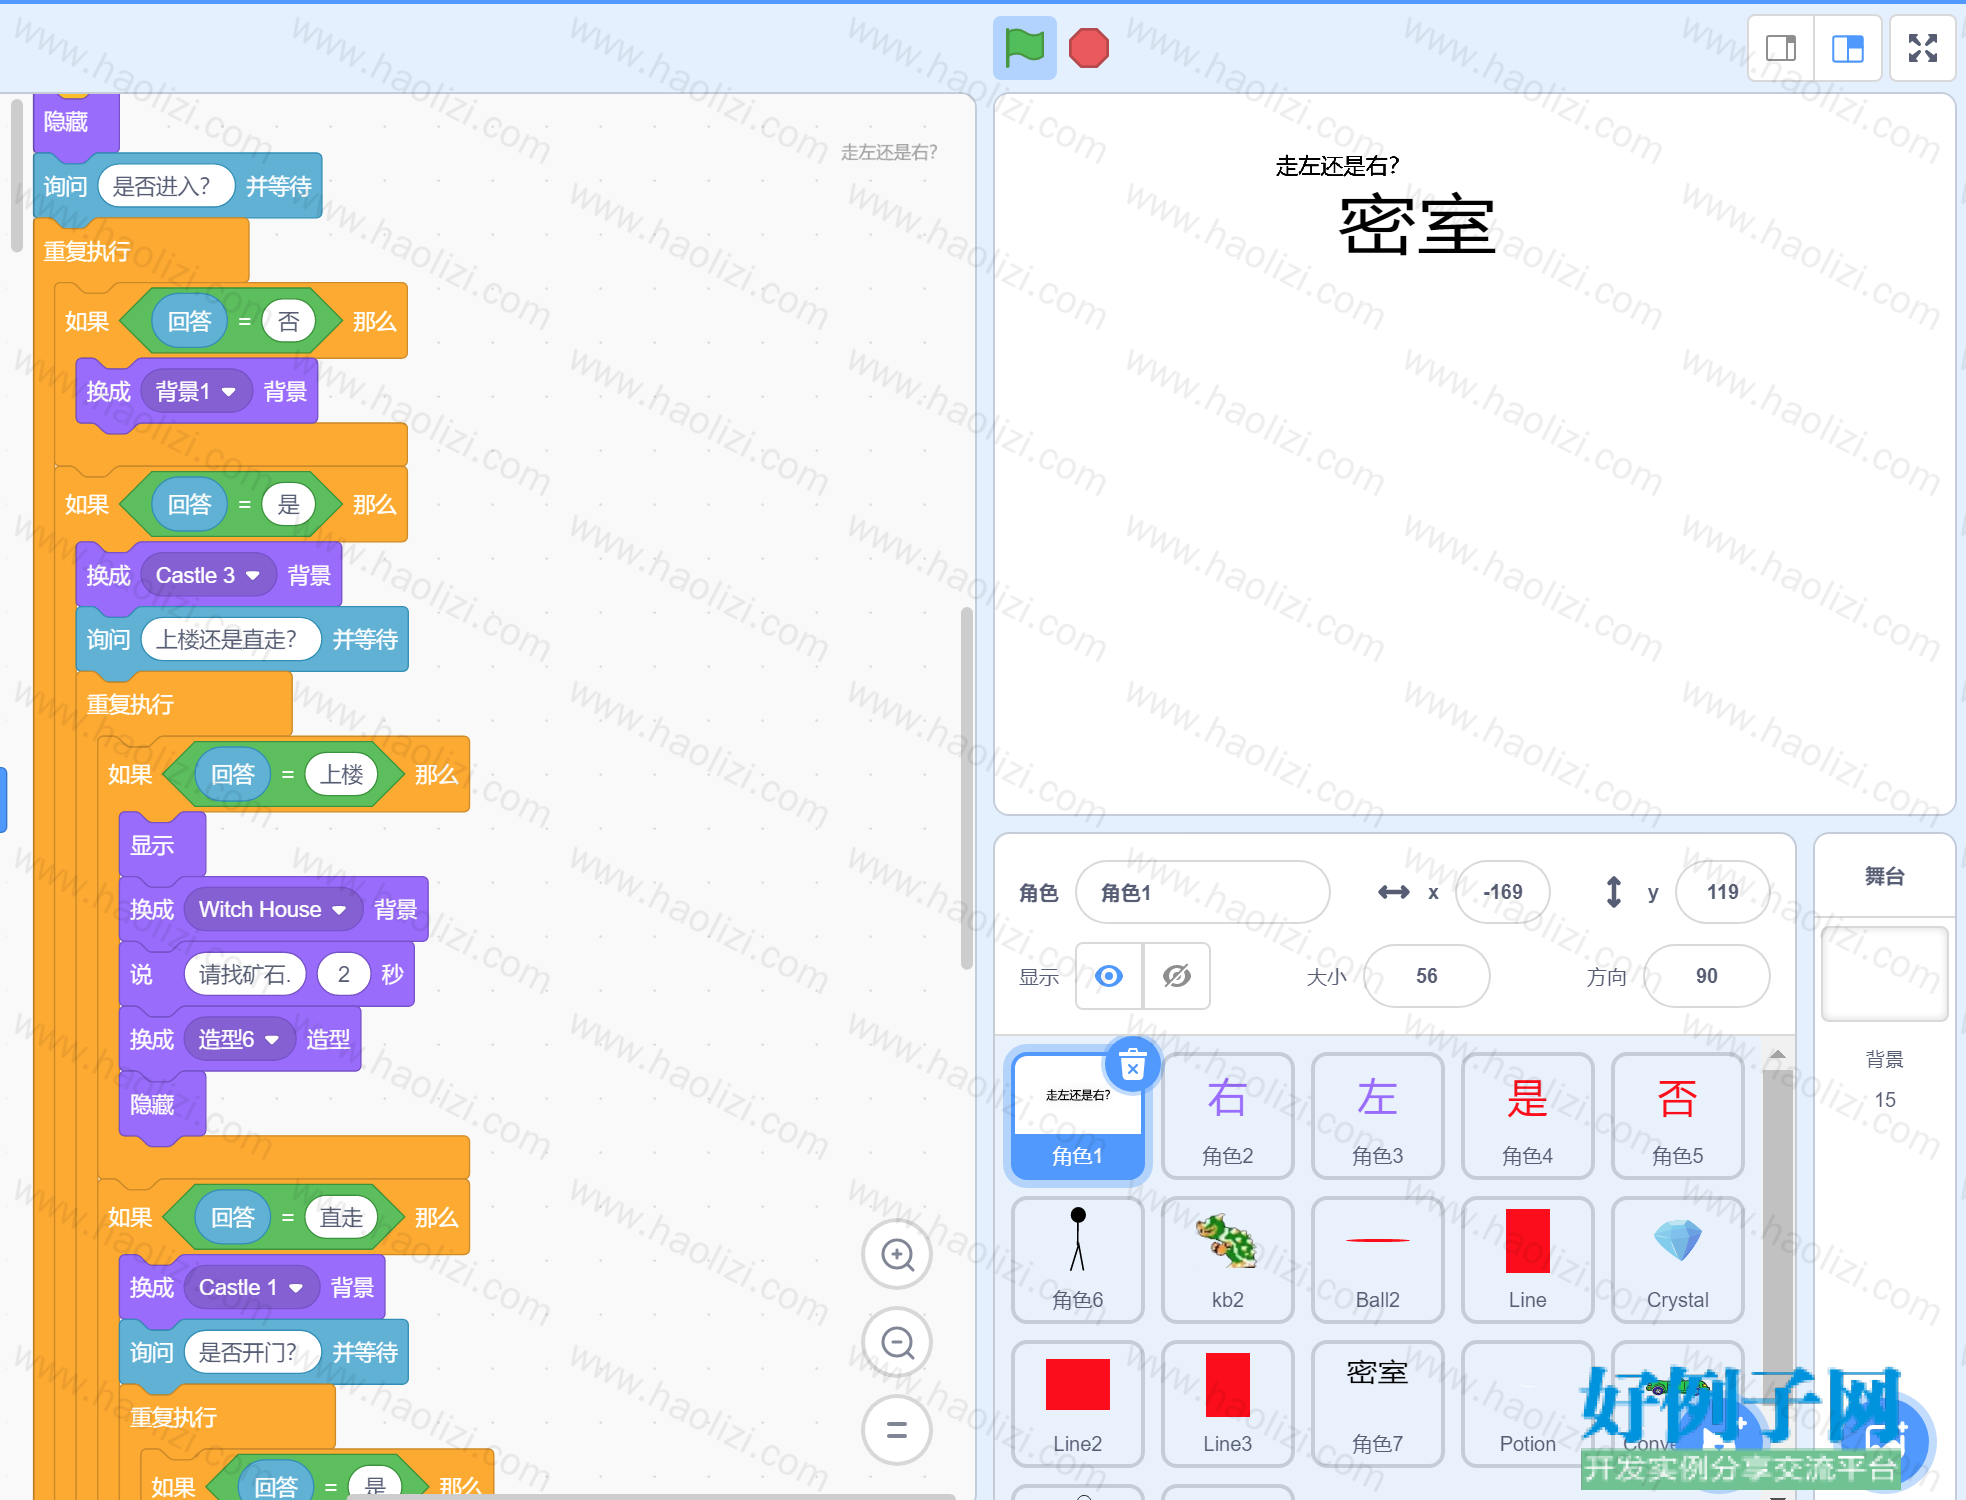Click the green flag to run project
The width and height of the screenshot is (1966, 1500).
1024,48
